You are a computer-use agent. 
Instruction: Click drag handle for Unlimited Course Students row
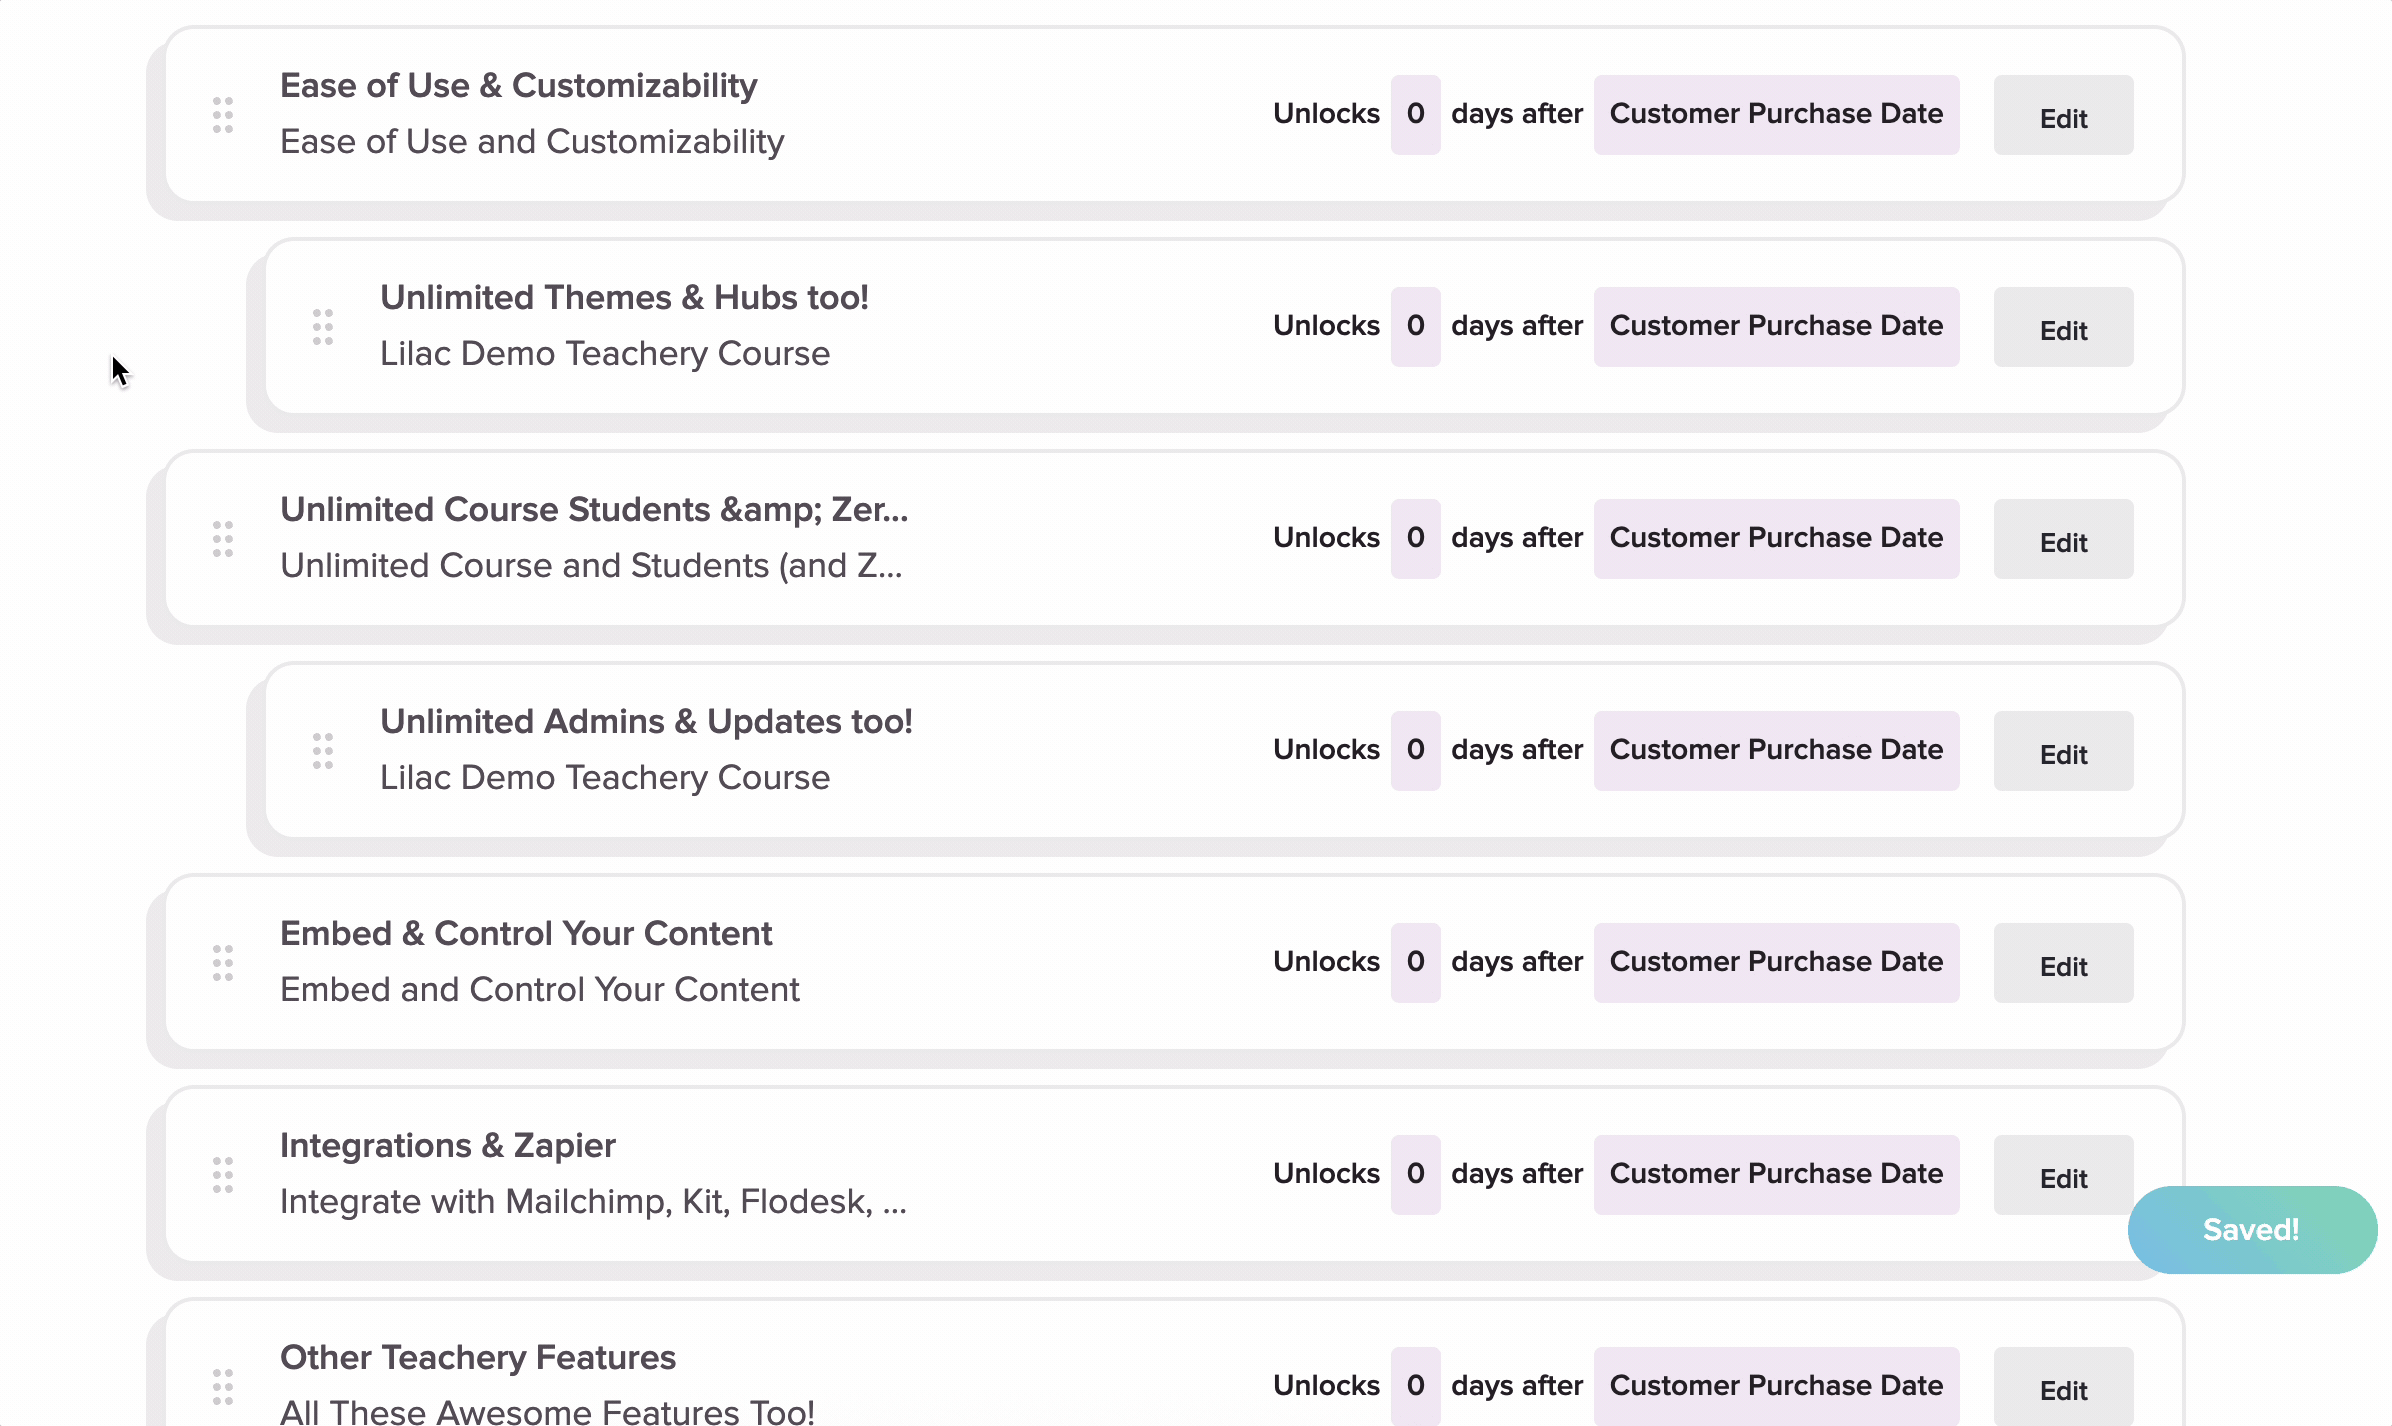pyautogui.click(x=223, y=539)
